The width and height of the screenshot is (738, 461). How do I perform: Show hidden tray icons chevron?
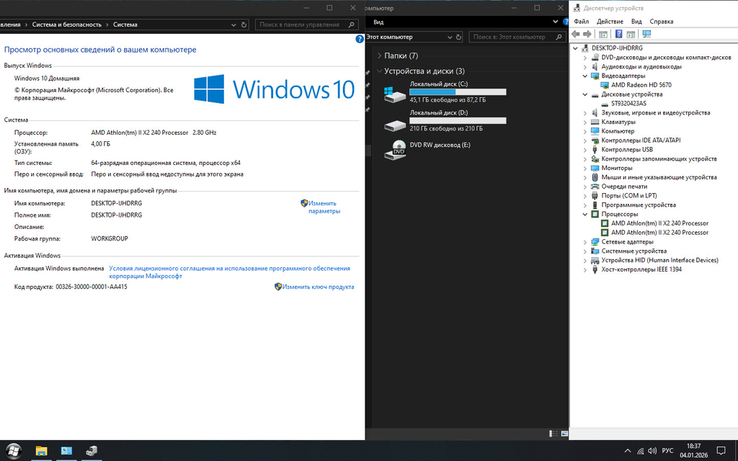pyautogui.click(x=627, y=451)
